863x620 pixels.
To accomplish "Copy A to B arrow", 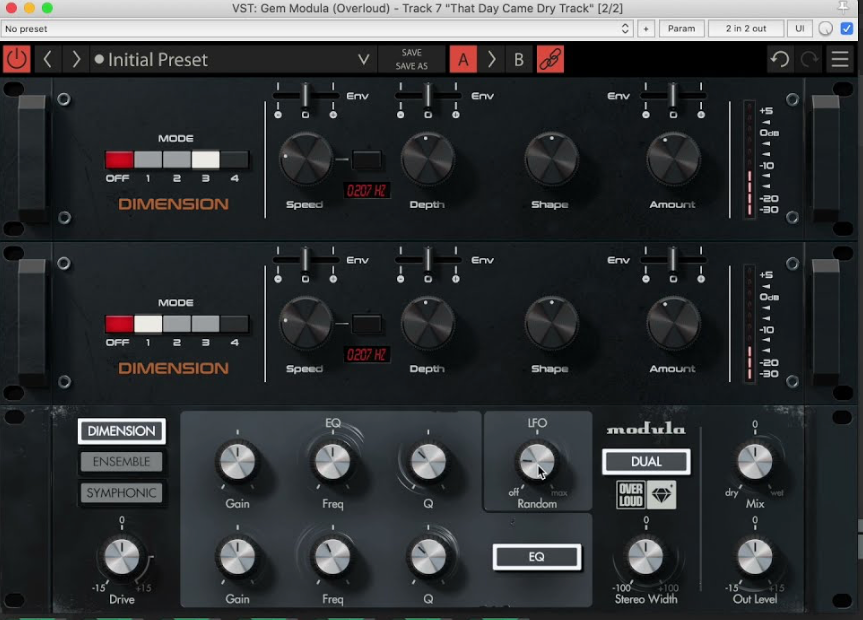I will 491,59.
